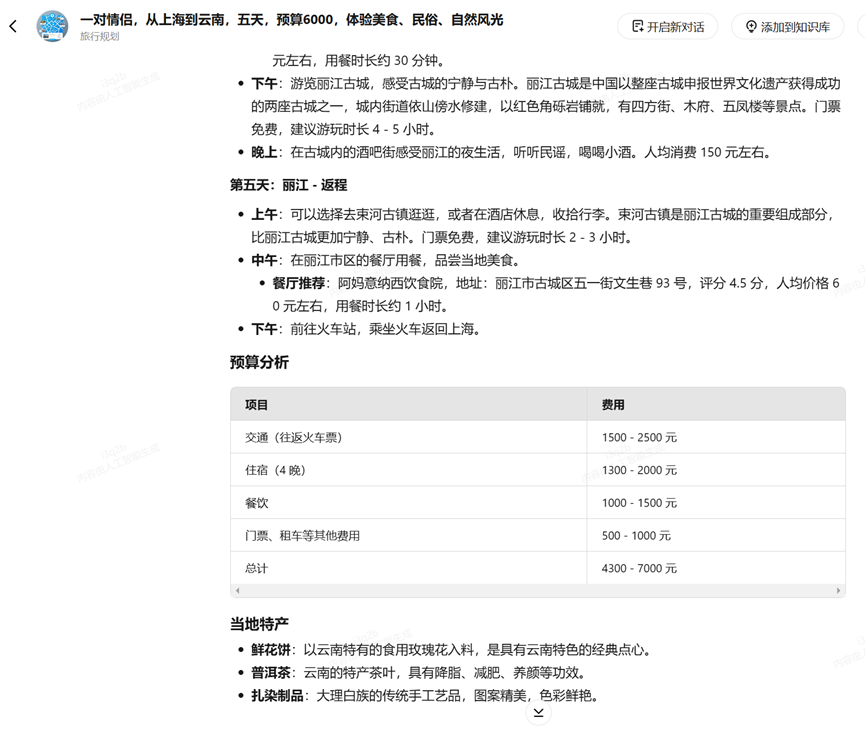
Task: Click the 下午 label about 游览丽江古城
Action: [264, 83]
